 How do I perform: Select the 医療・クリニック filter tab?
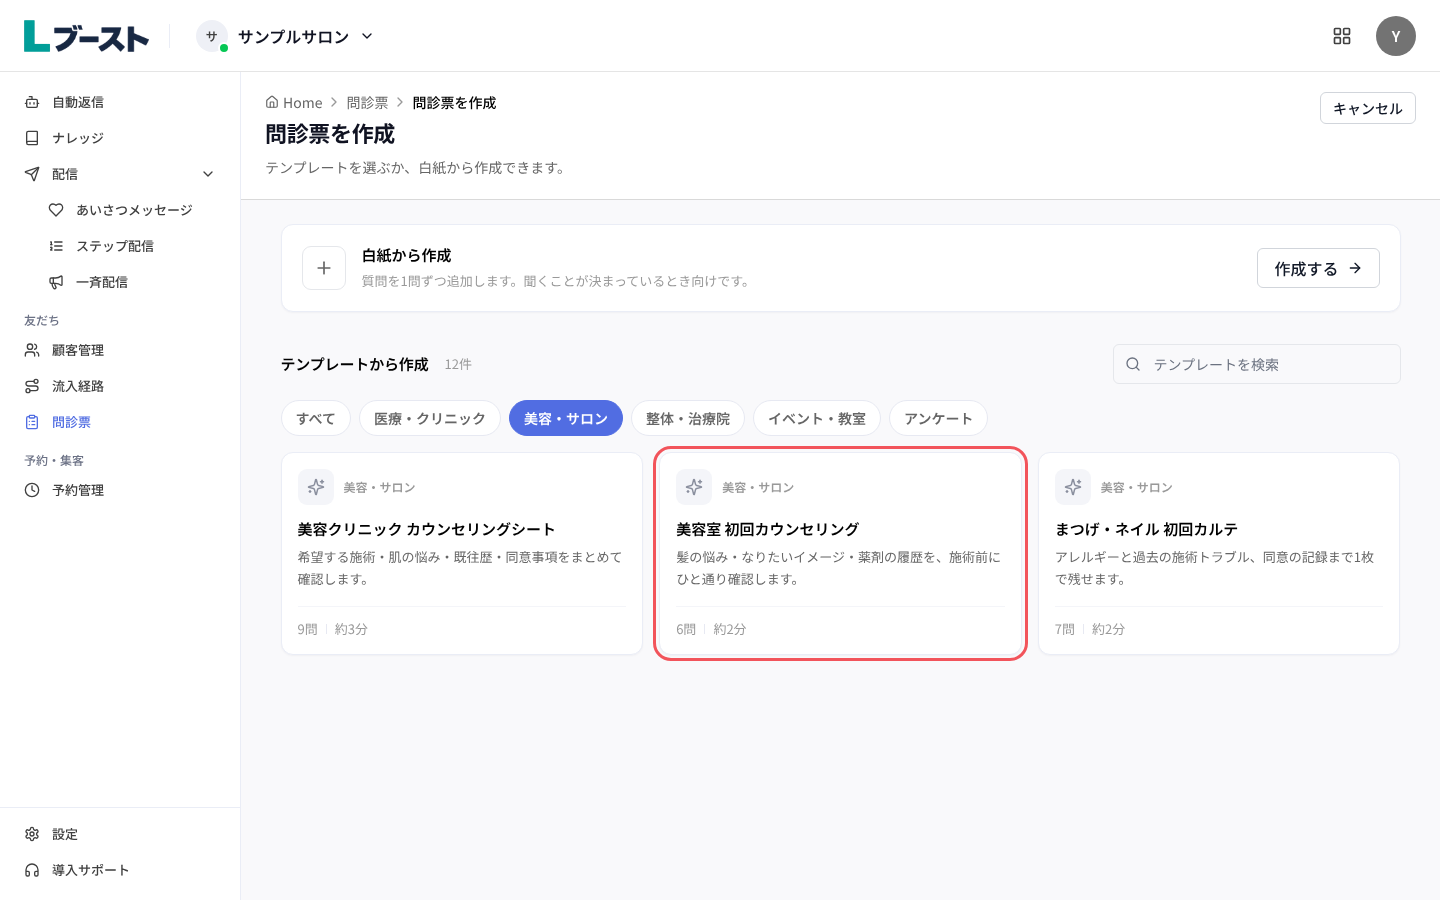click(x=430, y=418)
